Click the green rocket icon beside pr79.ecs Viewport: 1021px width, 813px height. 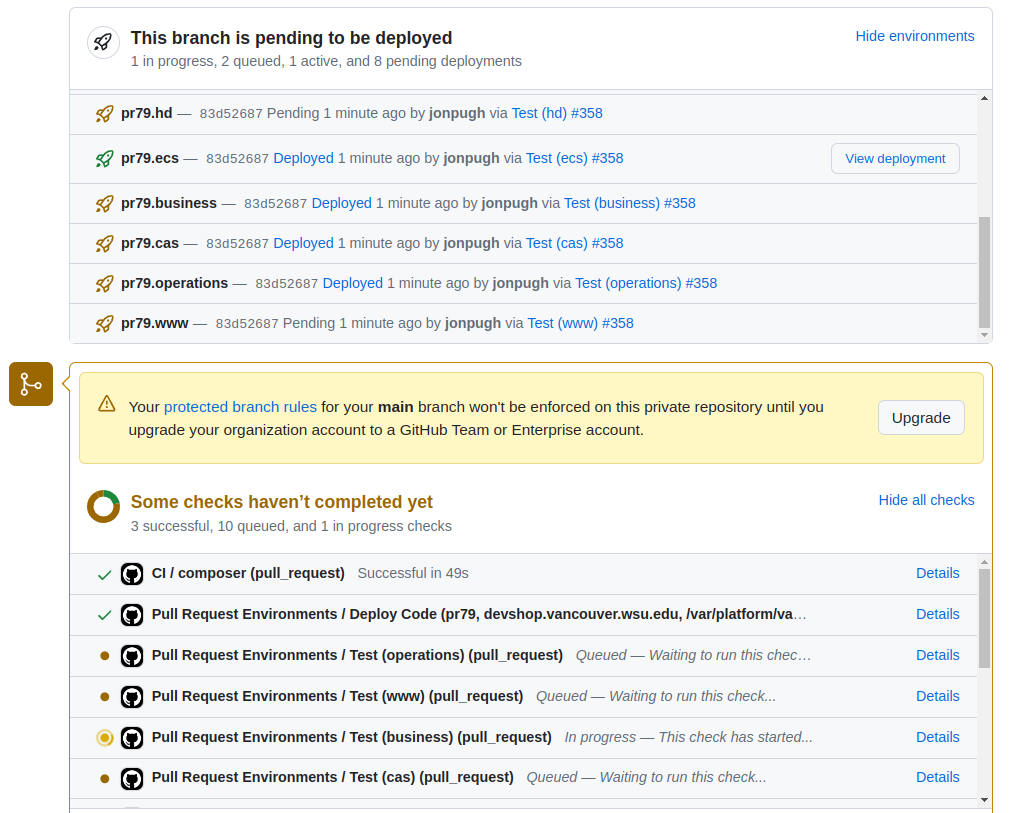[104, 158]
